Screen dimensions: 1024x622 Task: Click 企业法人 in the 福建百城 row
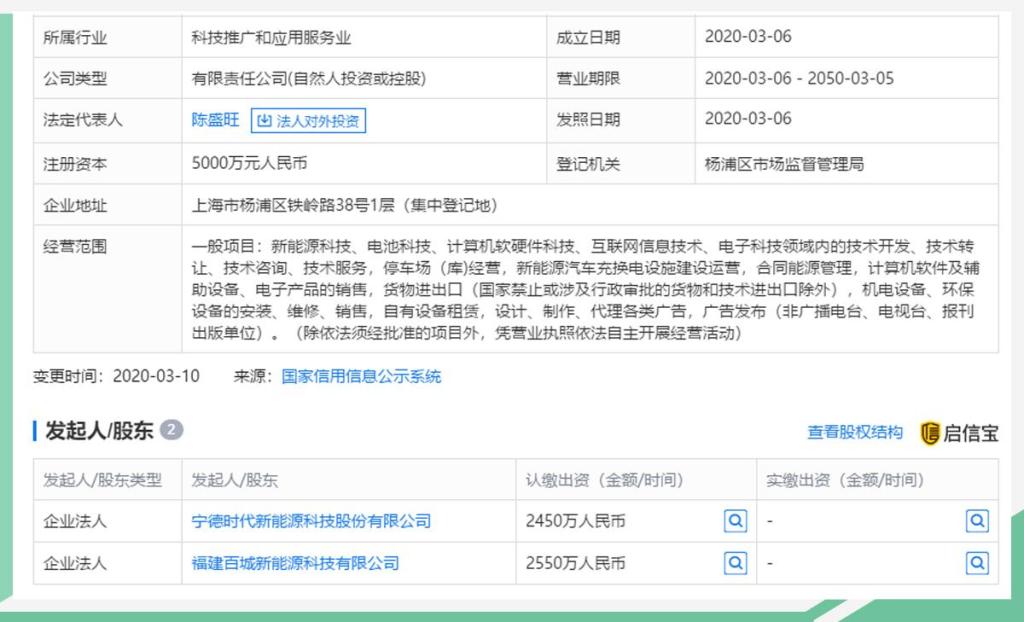74,563
